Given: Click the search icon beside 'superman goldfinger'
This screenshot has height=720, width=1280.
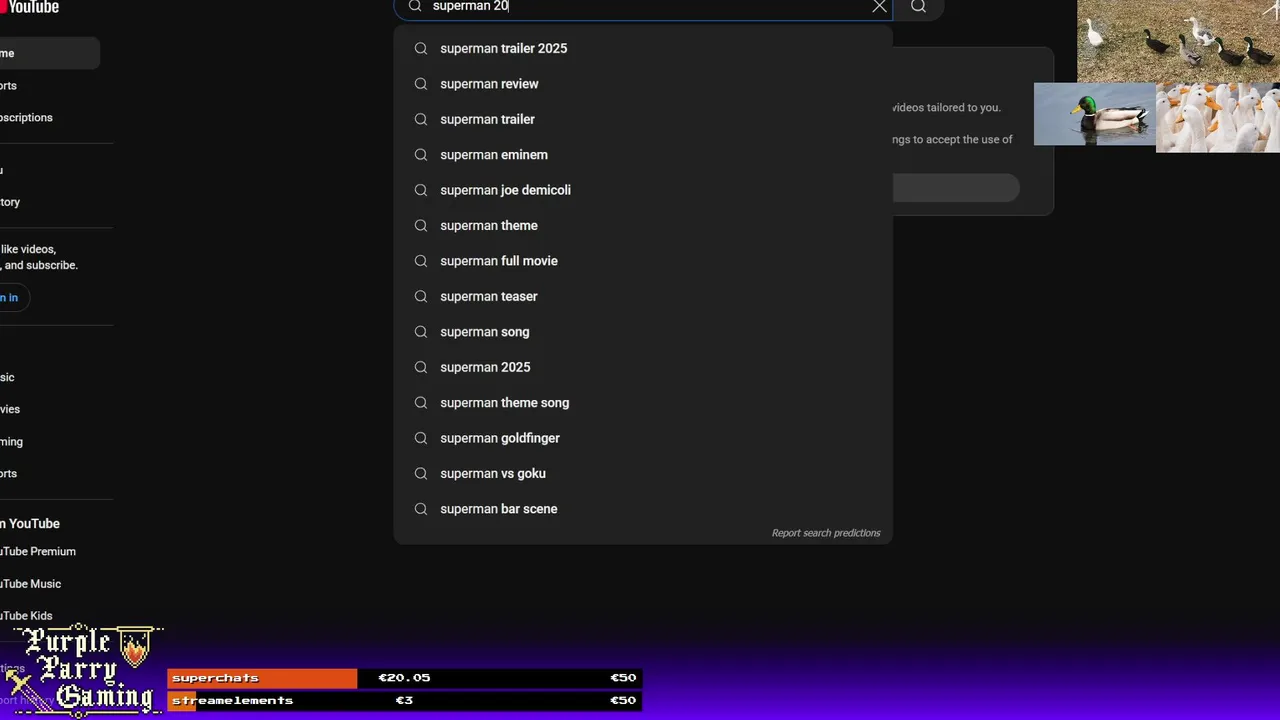Looking at the screenshot, I should coord(421,438).
